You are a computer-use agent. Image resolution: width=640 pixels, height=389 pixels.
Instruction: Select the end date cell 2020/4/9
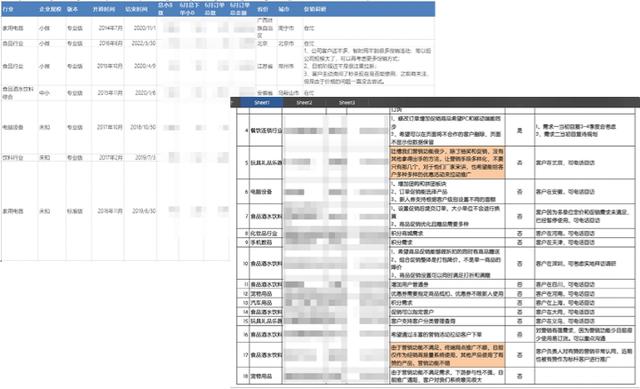[x=144, y=66]
